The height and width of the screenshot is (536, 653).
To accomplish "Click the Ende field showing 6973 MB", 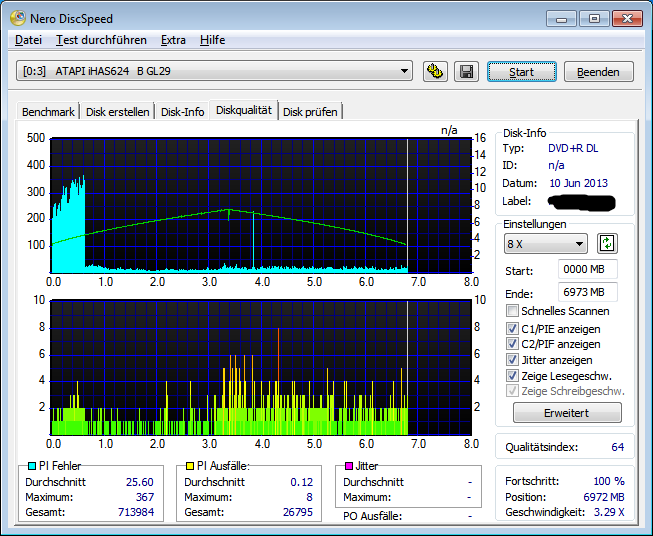I will [x=588, y=292].
